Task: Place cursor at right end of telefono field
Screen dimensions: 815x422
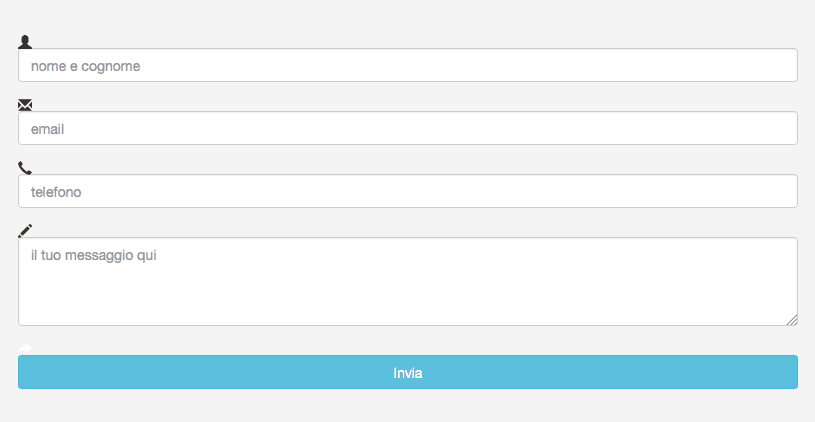Action: [x=785, y=191]
